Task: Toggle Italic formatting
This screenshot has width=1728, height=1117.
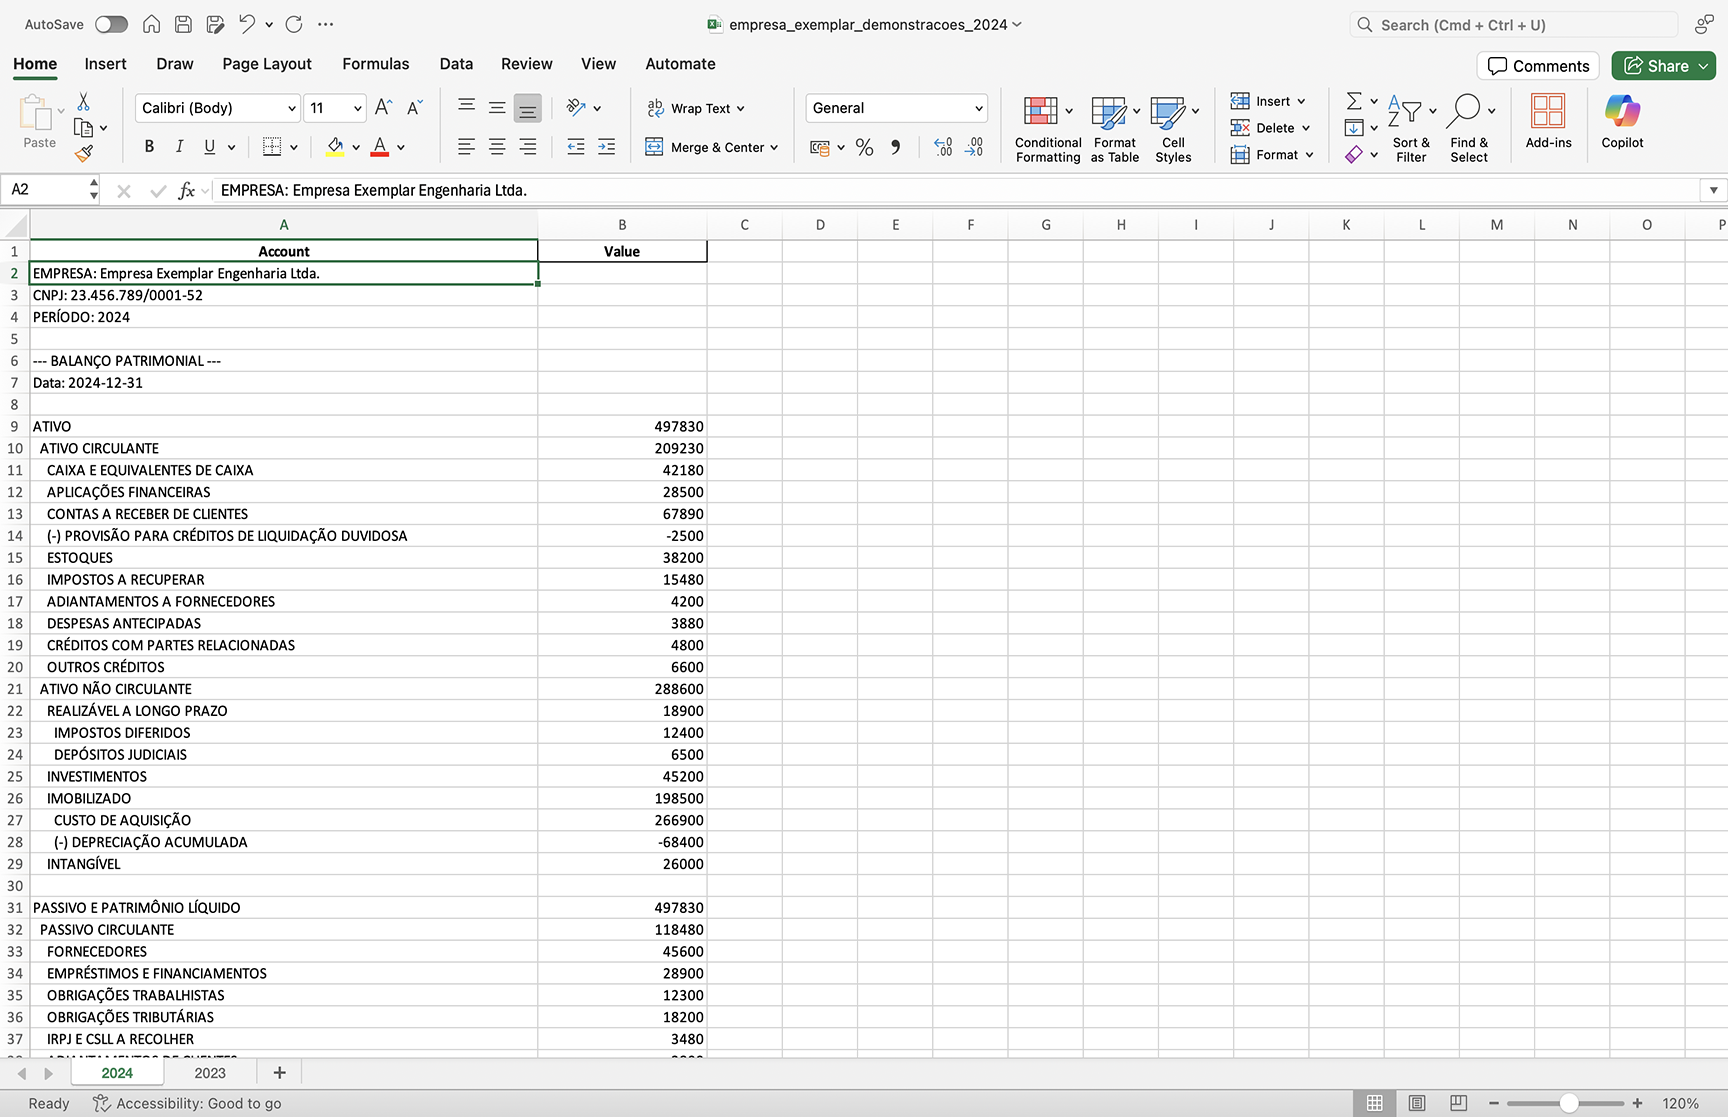Action: tap(179, 147)
